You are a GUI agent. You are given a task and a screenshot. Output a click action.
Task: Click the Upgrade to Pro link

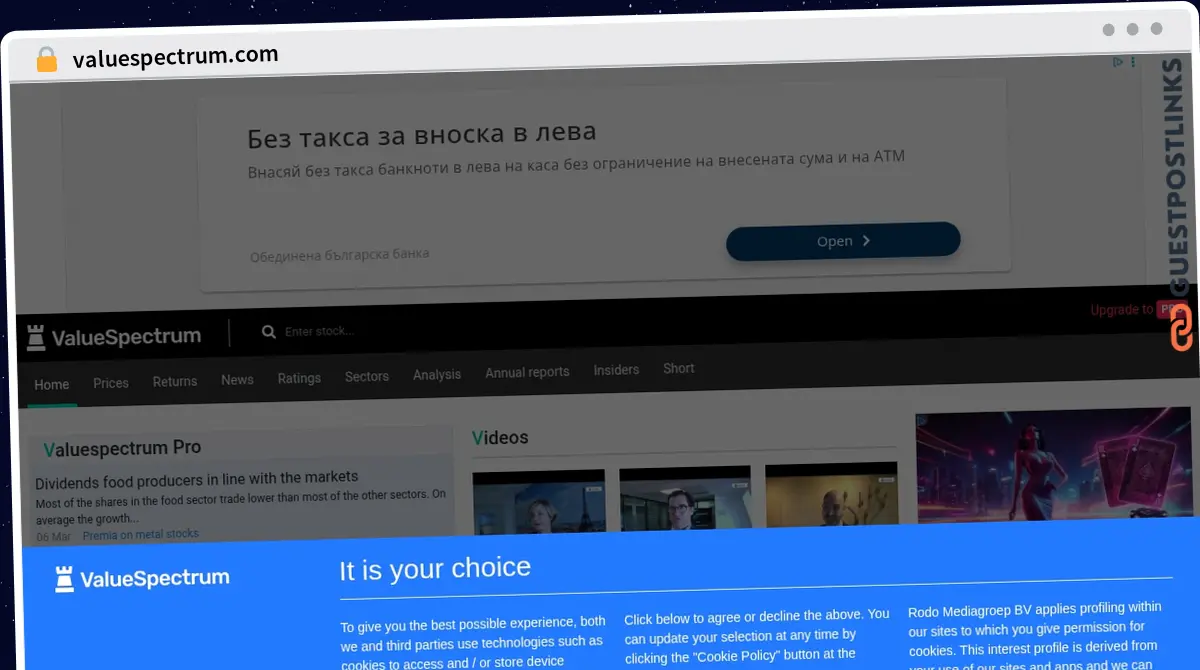tap(1137, 310)
